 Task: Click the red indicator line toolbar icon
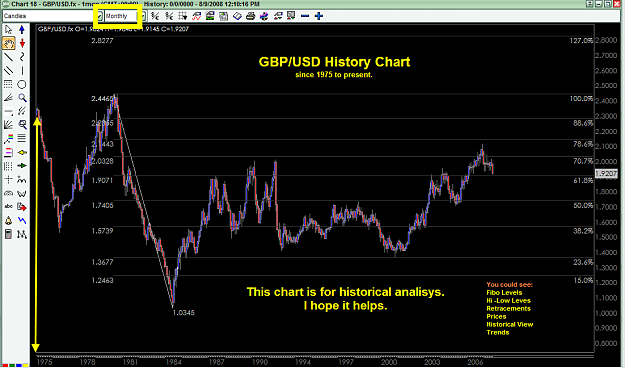(x=197, y=16)
